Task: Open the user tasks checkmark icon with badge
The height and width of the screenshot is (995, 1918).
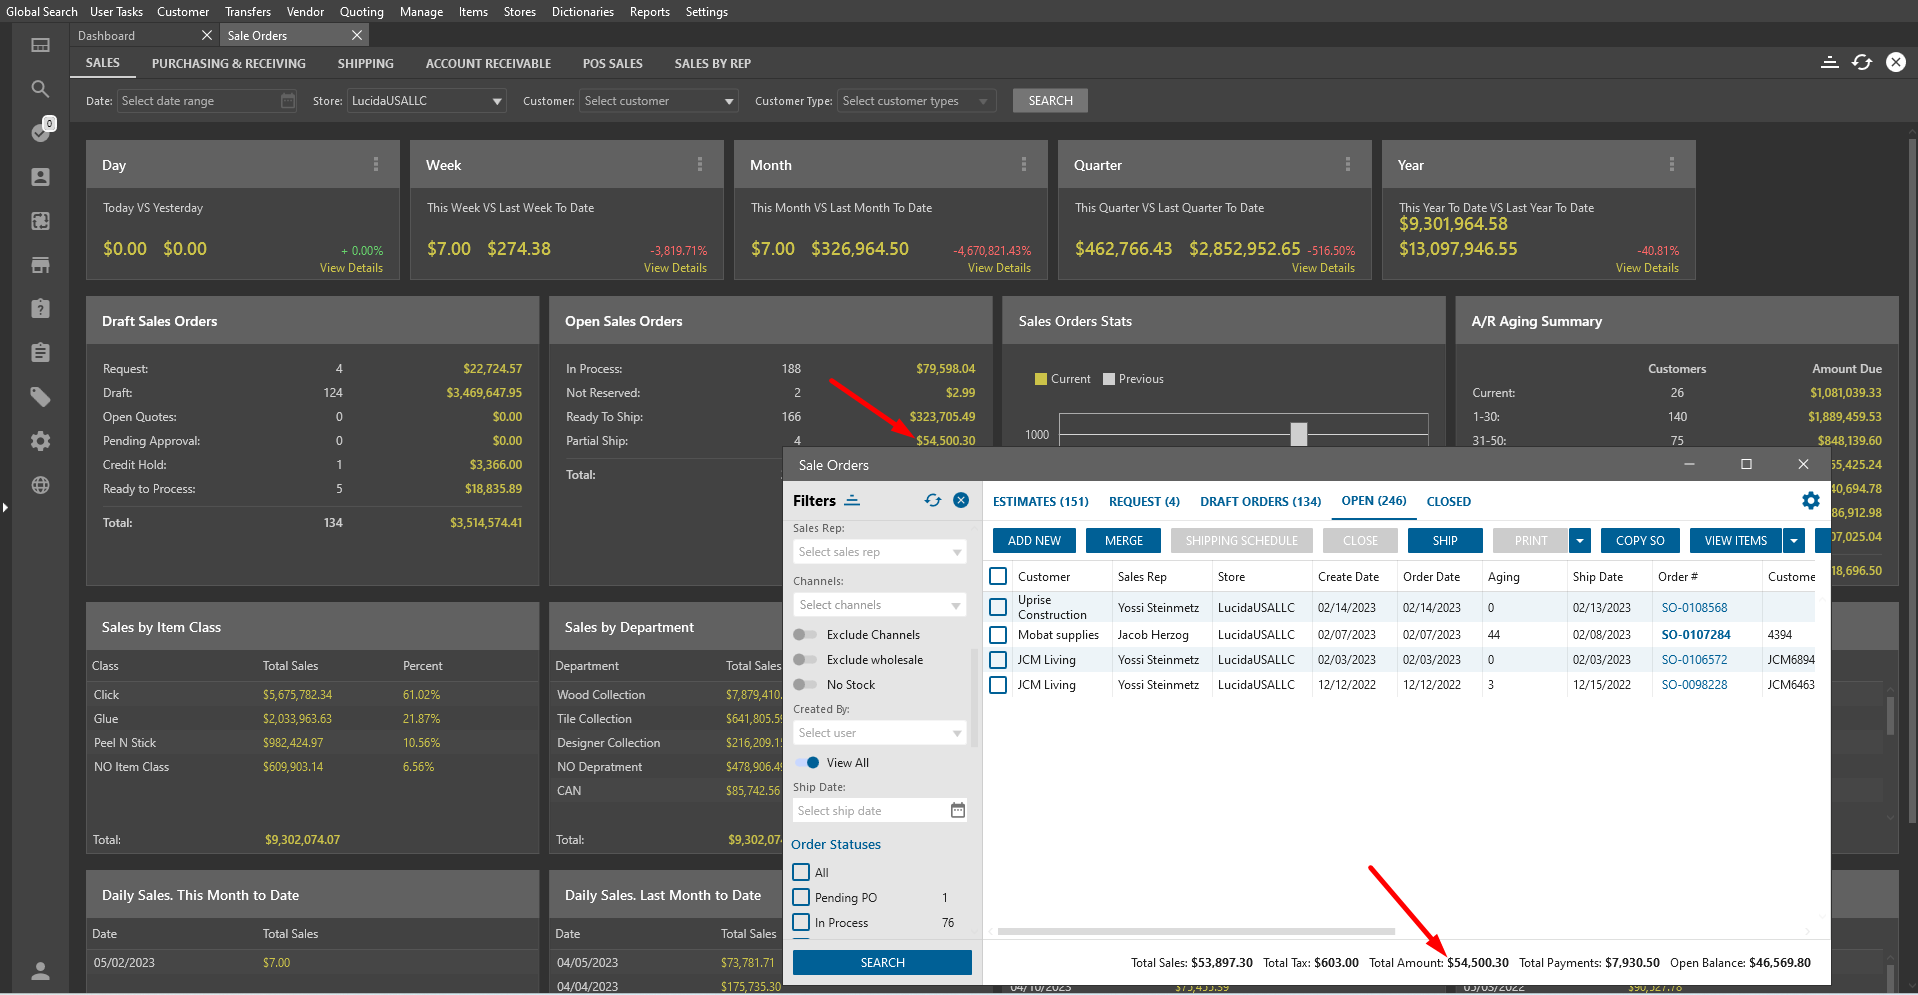Action: click(40, 132)
